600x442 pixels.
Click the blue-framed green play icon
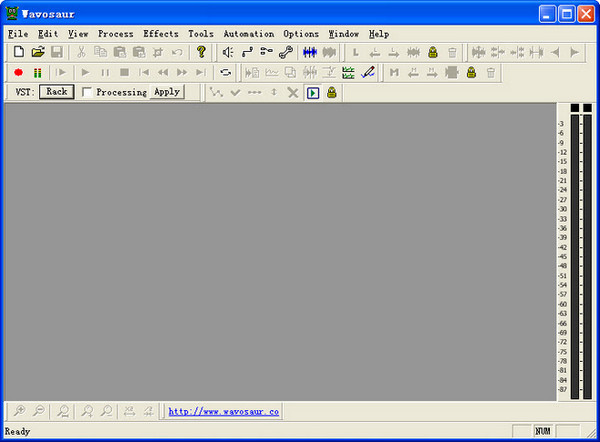(x=313, y=93)
